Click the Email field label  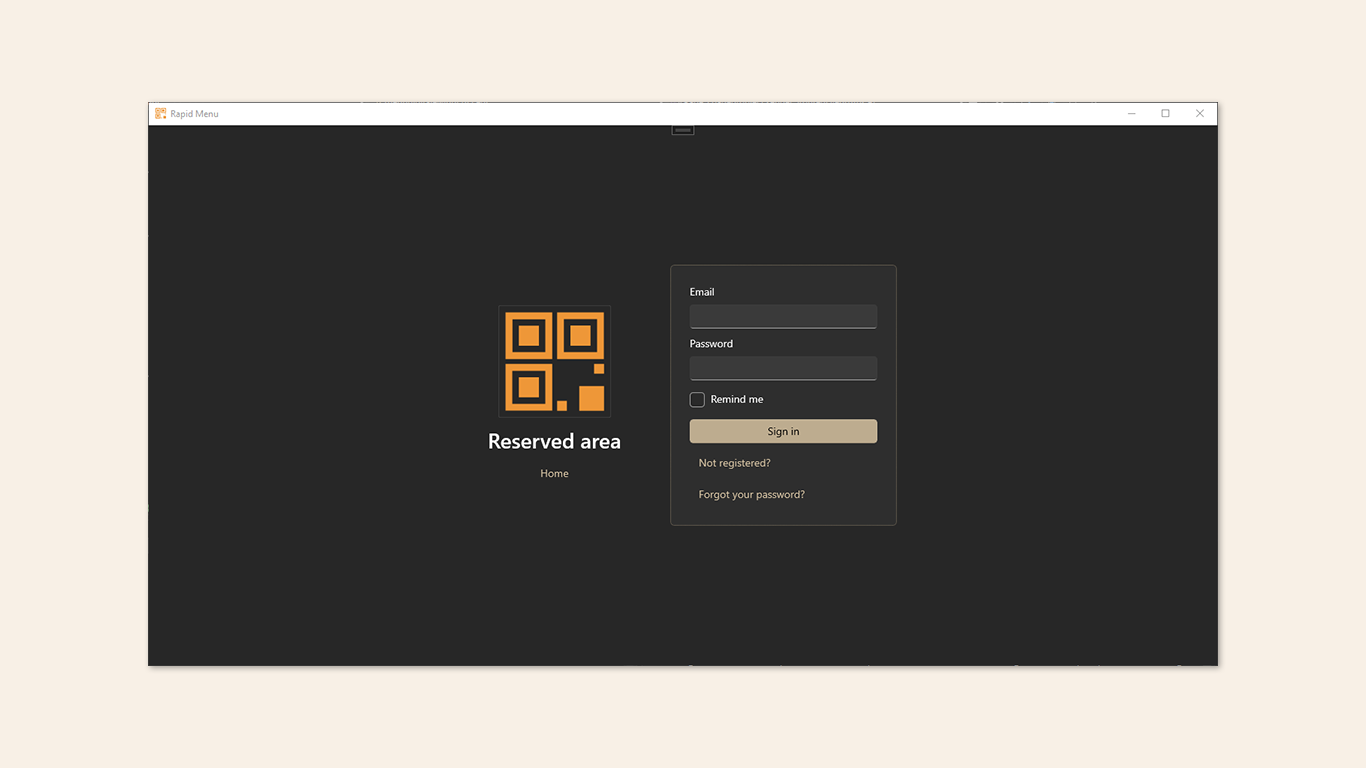702,292
